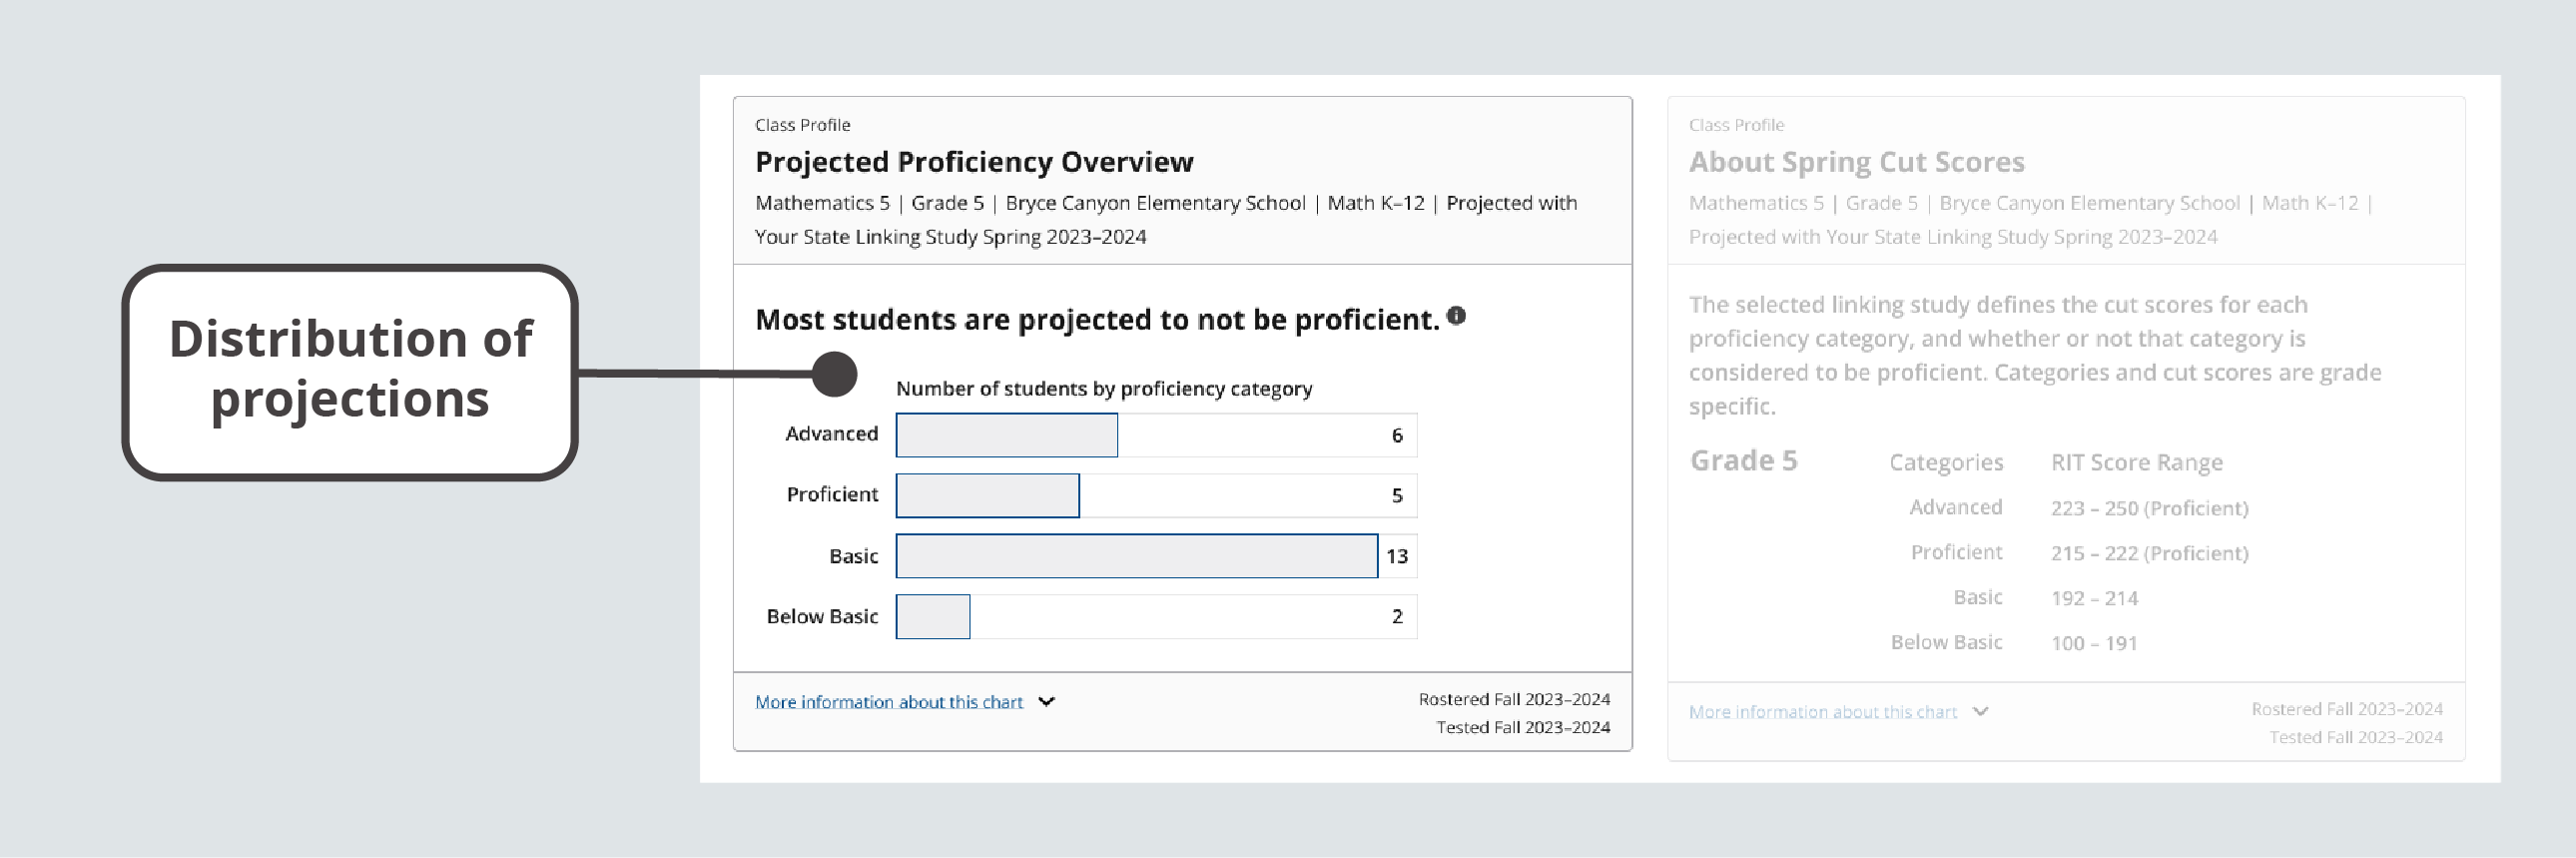Click the info icon beside the proficiency headline
2576x858 pixels.
(1456, 316)
